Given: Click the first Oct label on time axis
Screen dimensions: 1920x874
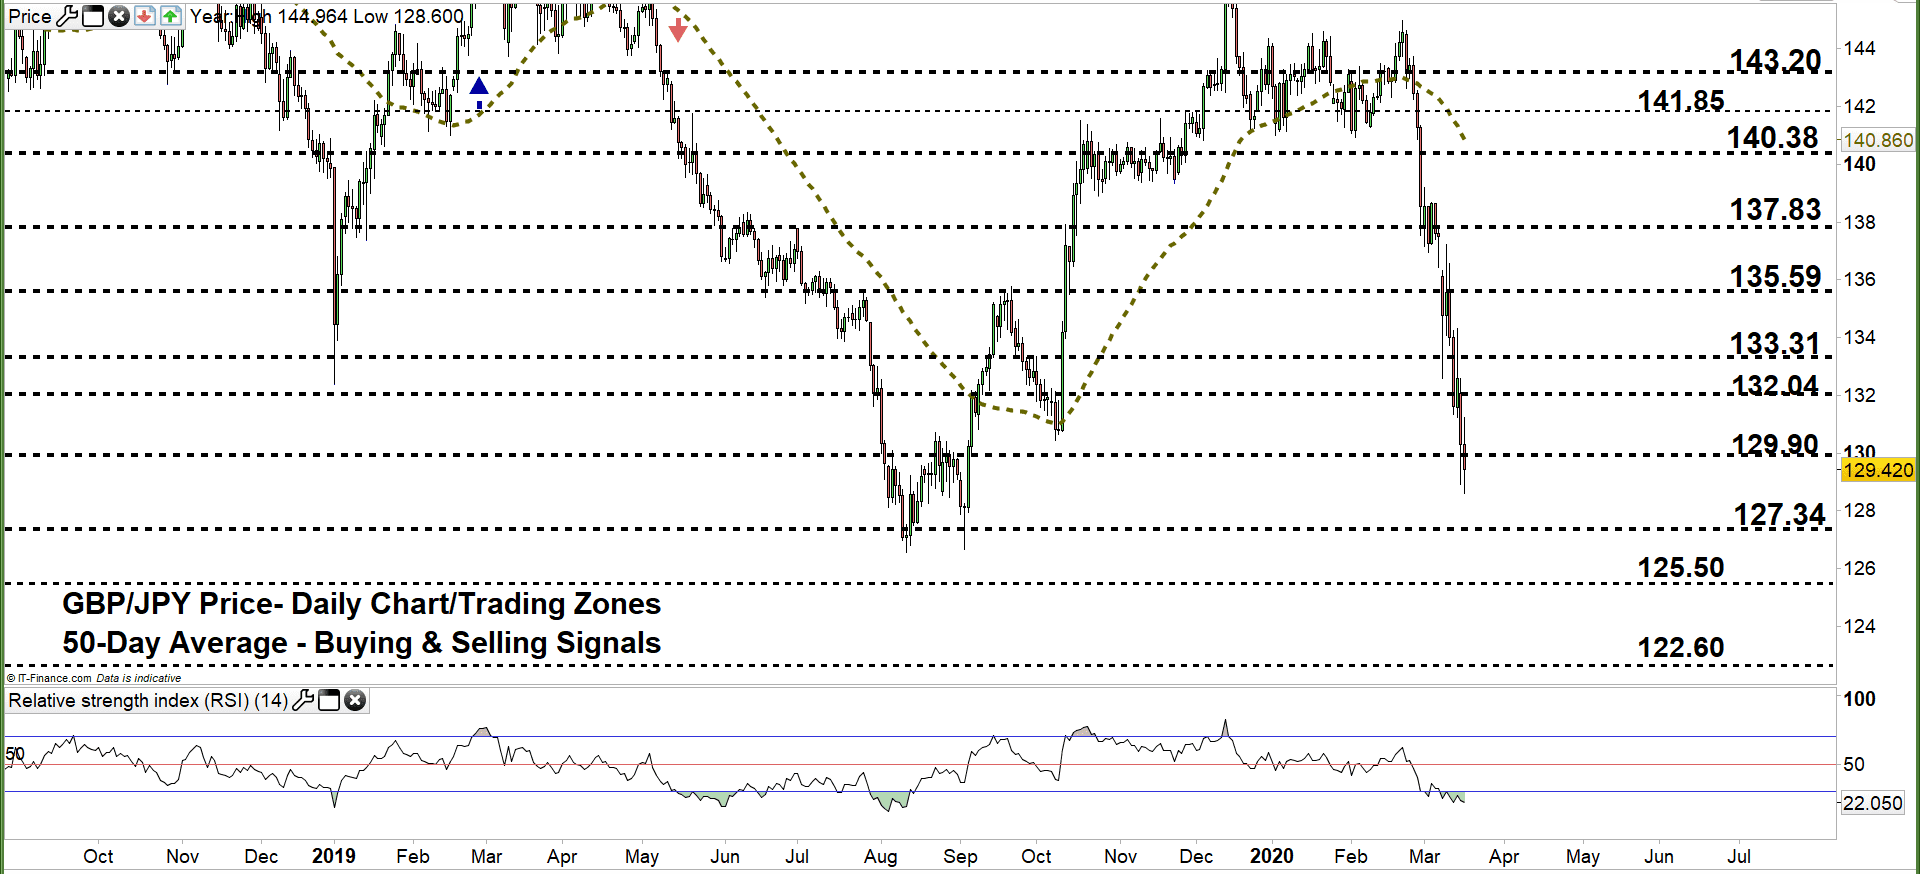Looking at the screenshot, I should (98, 856).
